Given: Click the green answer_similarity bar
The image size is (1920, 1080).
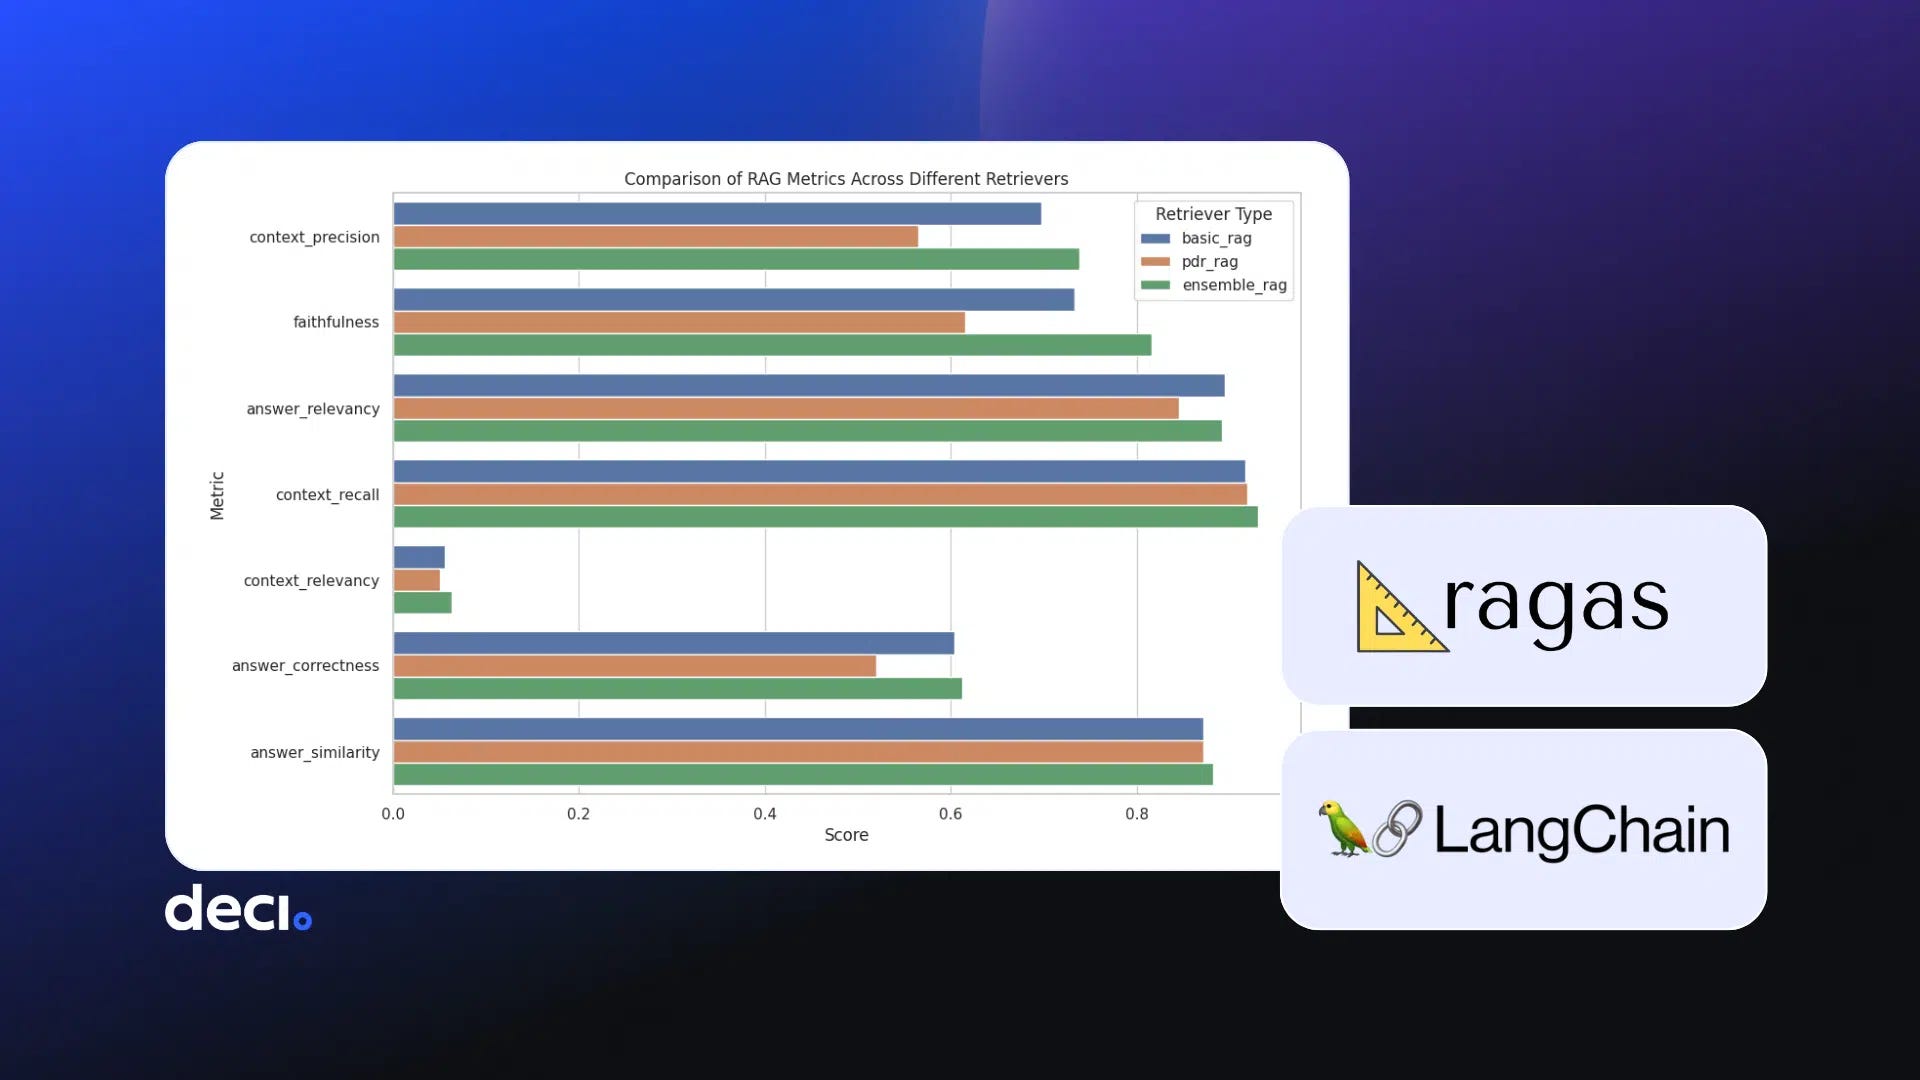Looking at the screenshot, I should (x=802, y=775).
